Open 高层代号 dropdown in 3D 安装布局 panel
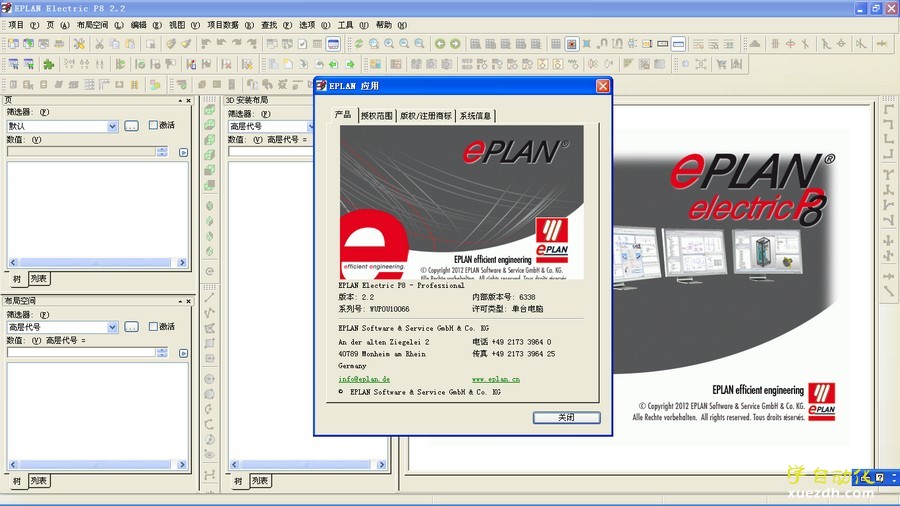 pyautogui.click(x=311, y=126)
